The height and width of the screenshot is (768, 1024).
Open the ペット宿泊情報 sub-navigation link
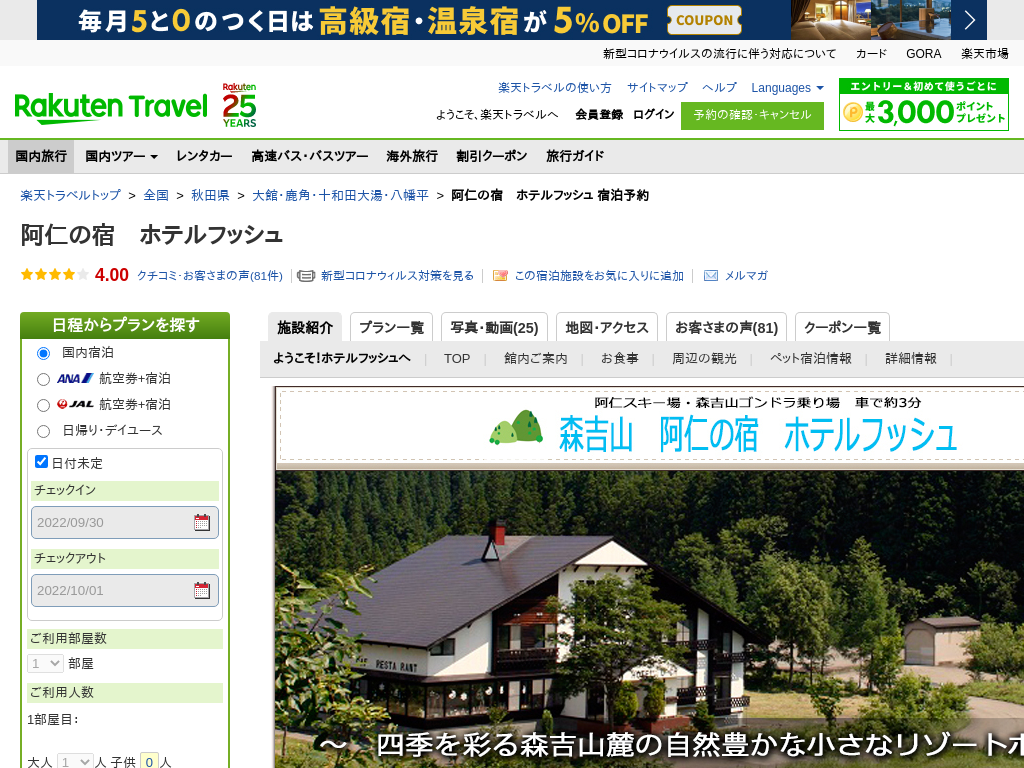[x=810, y=359]
